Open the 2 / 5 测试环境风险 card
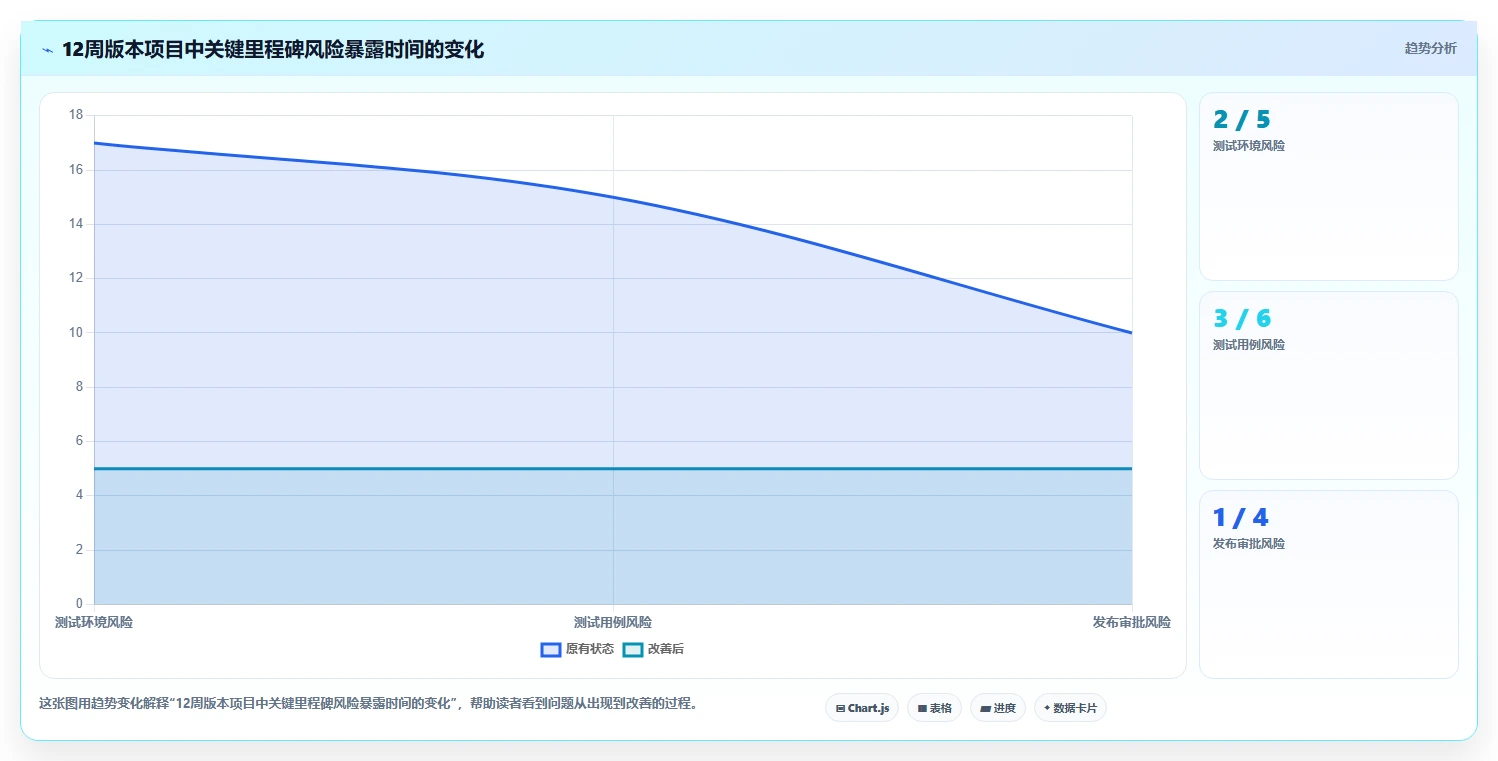 coord(1328,186)
